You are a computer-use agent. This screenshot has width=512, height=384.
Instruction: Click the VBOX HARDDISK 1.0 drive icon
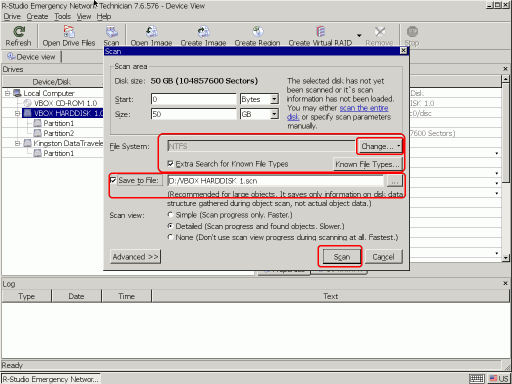click(28, 113)
